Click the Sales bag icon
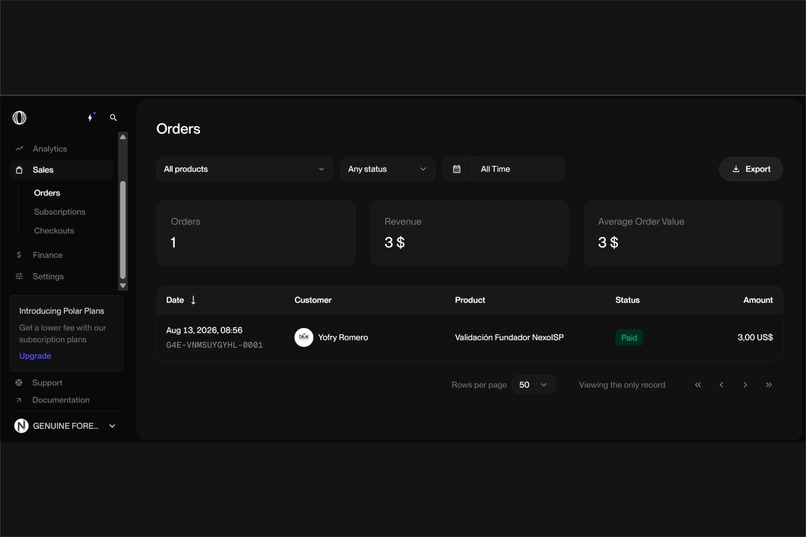The image size is (806, 537). point(19,170)
